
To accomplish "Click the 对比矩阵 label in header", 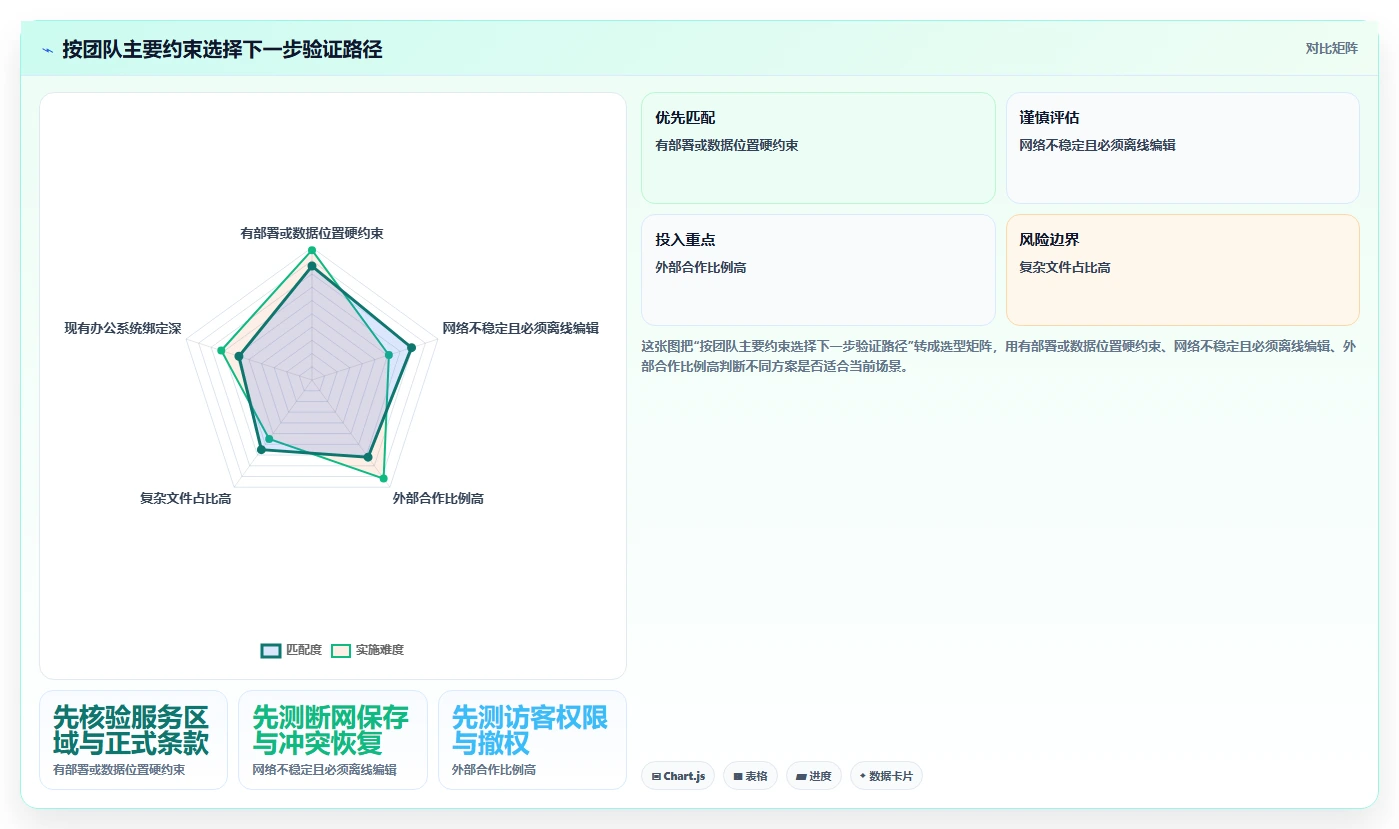I will tap(1331, 48).
